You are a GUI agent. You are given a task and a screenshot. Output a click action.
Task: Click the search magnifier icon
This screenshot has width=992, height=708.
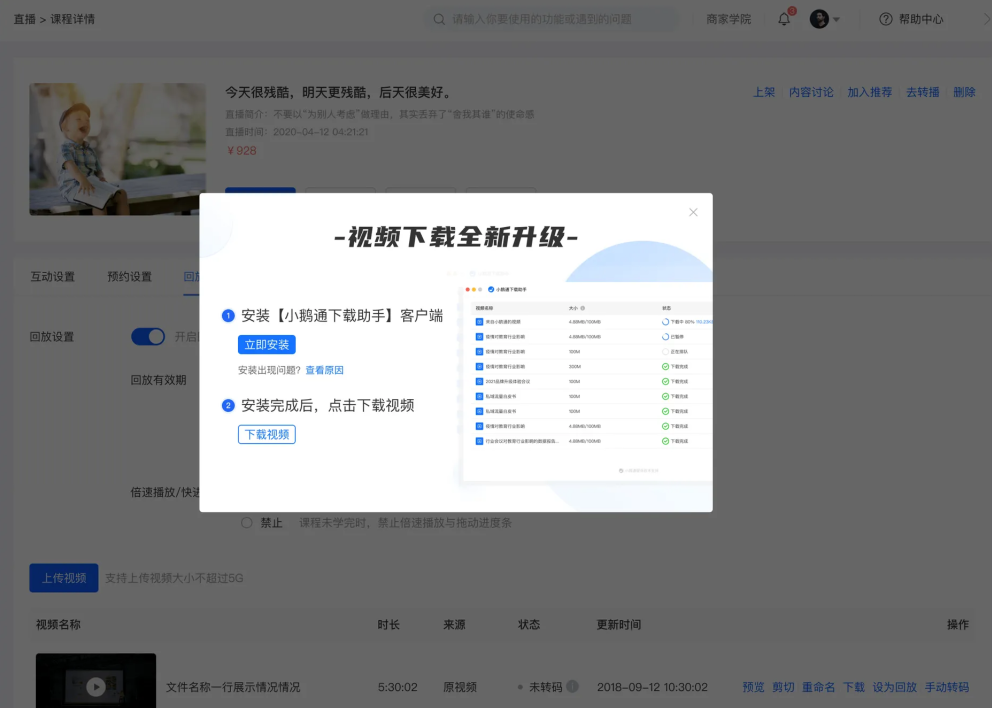click(x=439, y=19)
